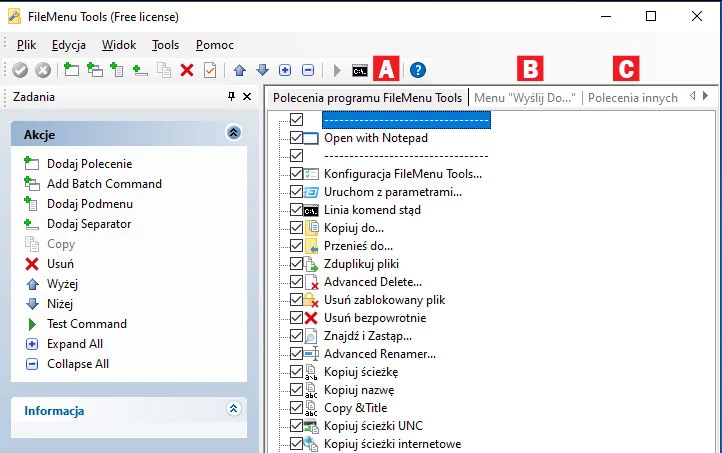Open help via the blue question mark icon
The image size is (722, 453).
(x=418, y=70)
